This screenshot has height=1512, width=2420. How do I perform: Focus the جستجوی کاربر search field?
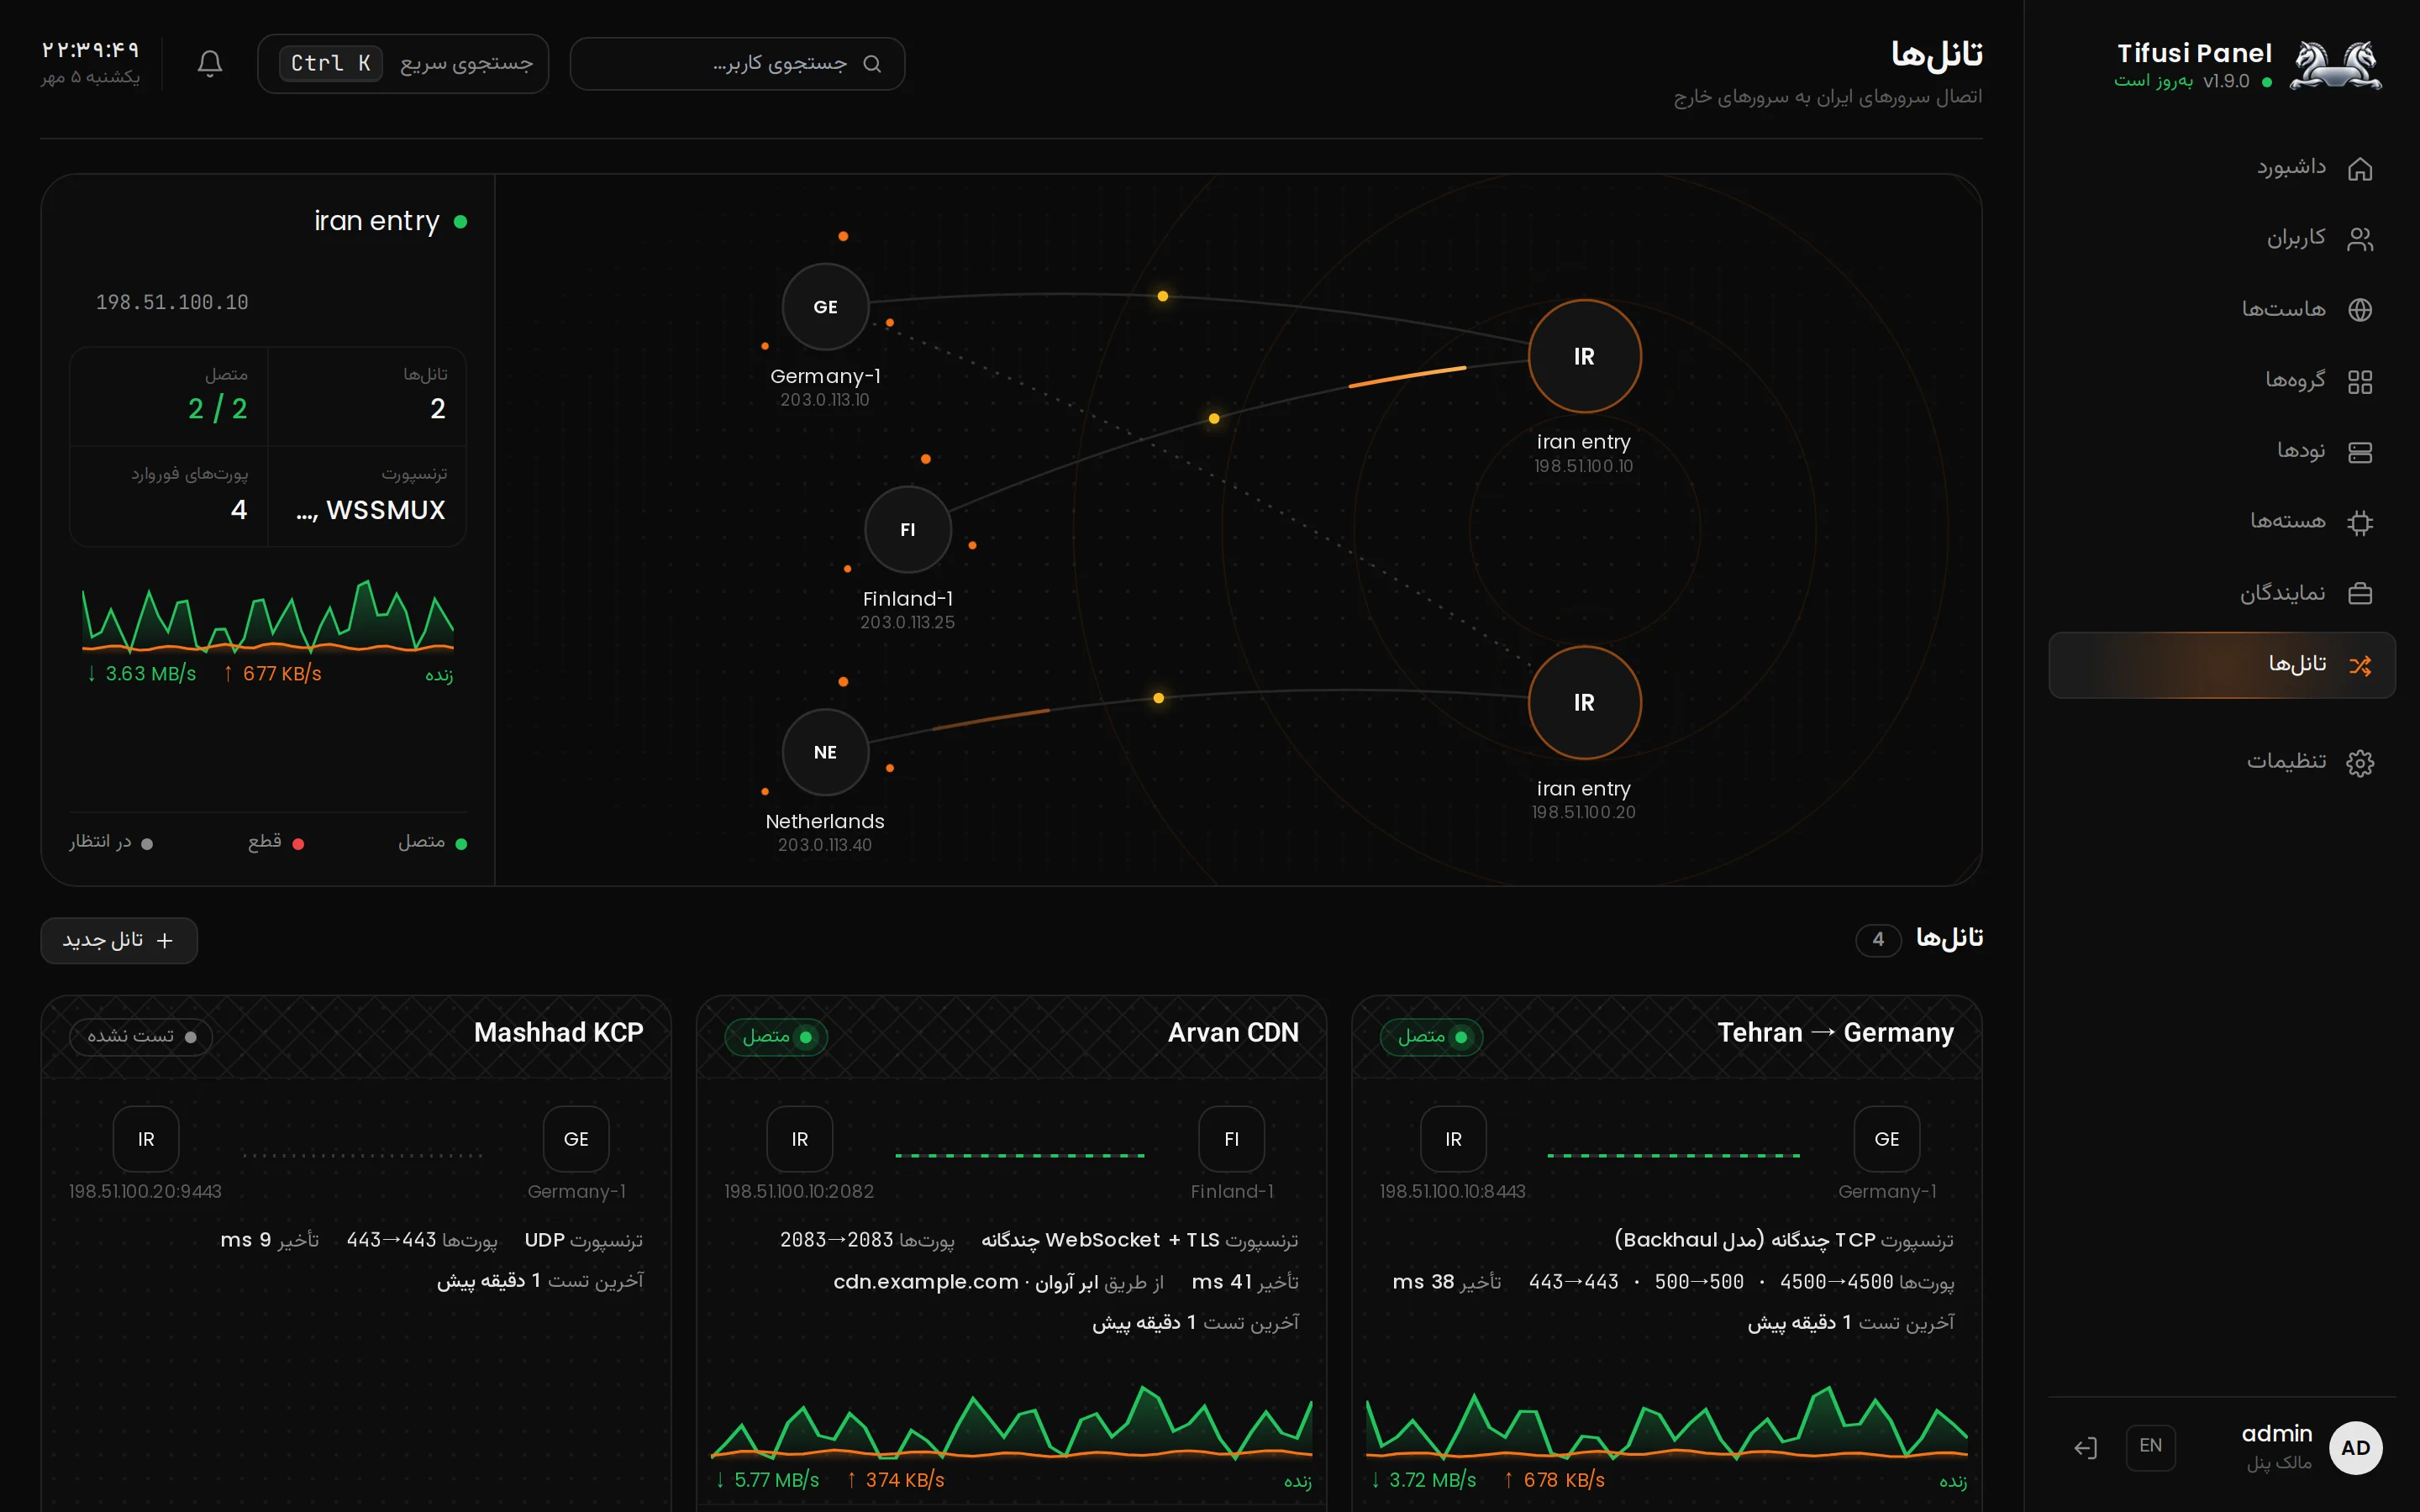(737, 64)
